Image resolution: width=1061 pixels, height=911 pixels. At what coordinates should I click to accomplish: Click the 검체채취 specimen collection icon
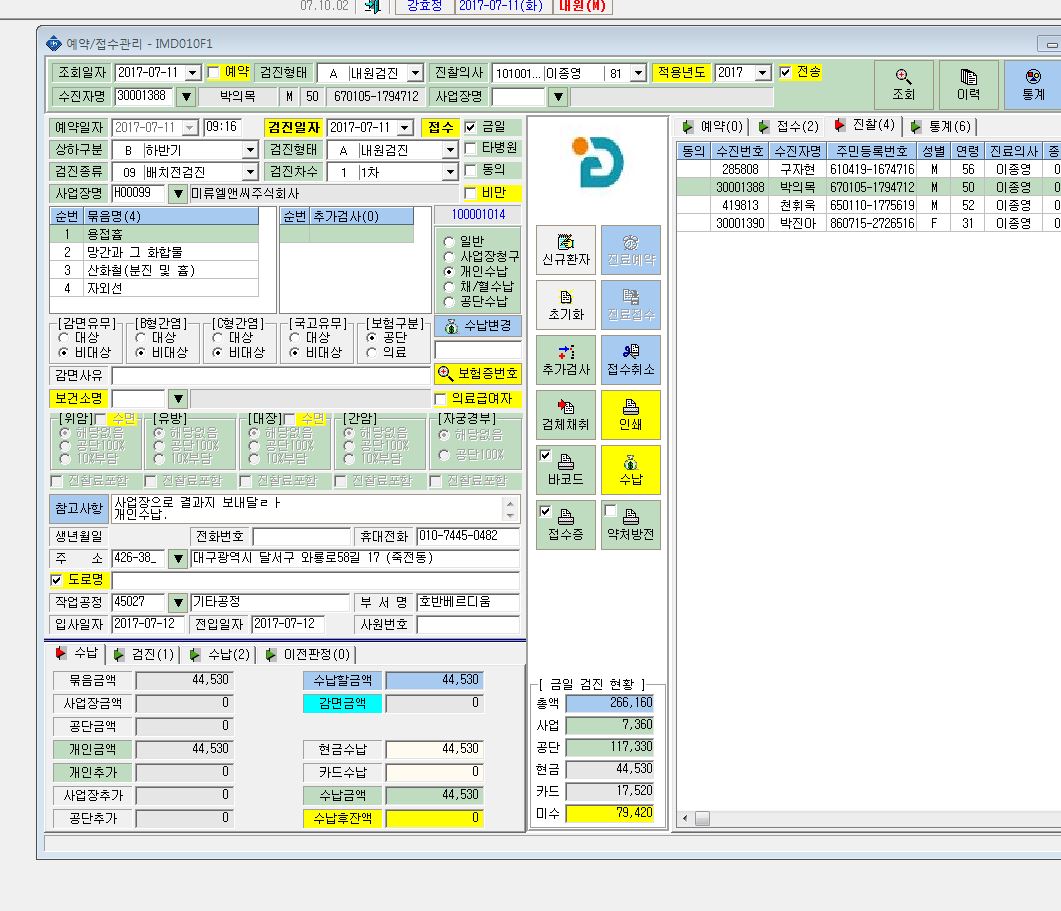(566, 414)
